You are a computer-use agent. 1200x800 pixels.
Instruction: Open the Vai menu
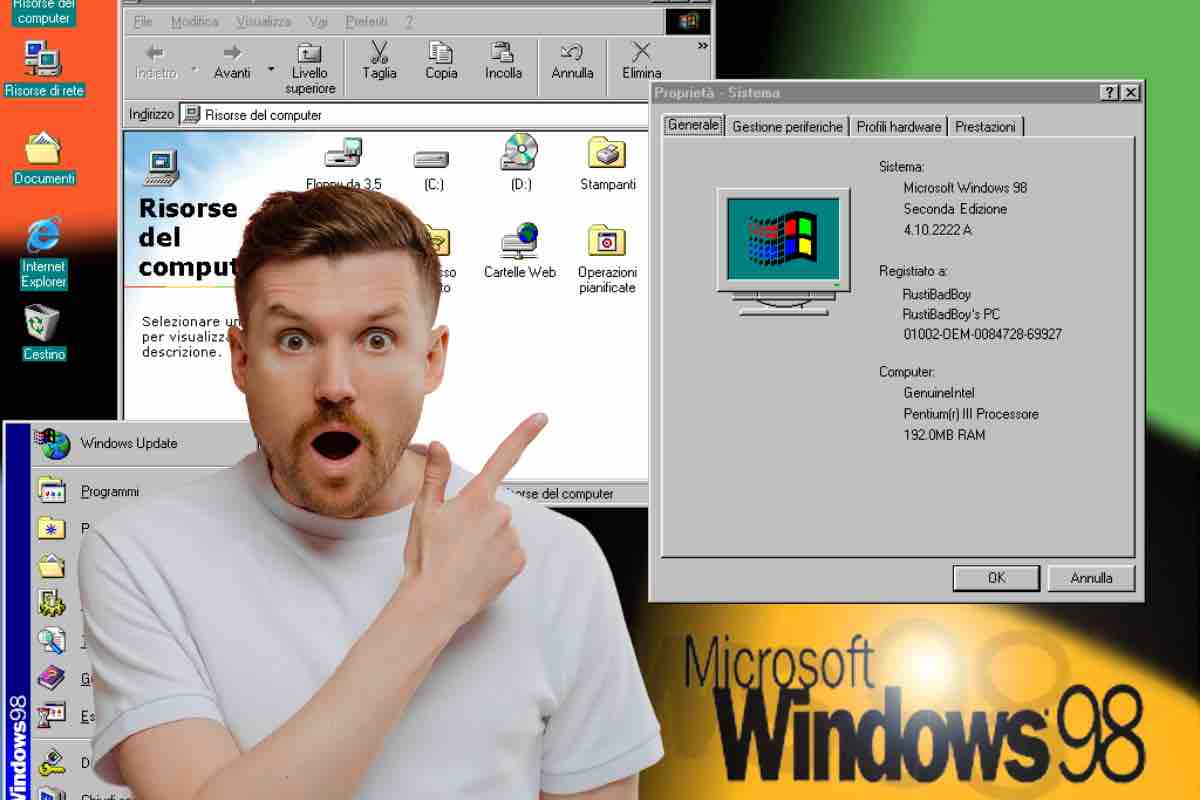click(x=318, y=21)
